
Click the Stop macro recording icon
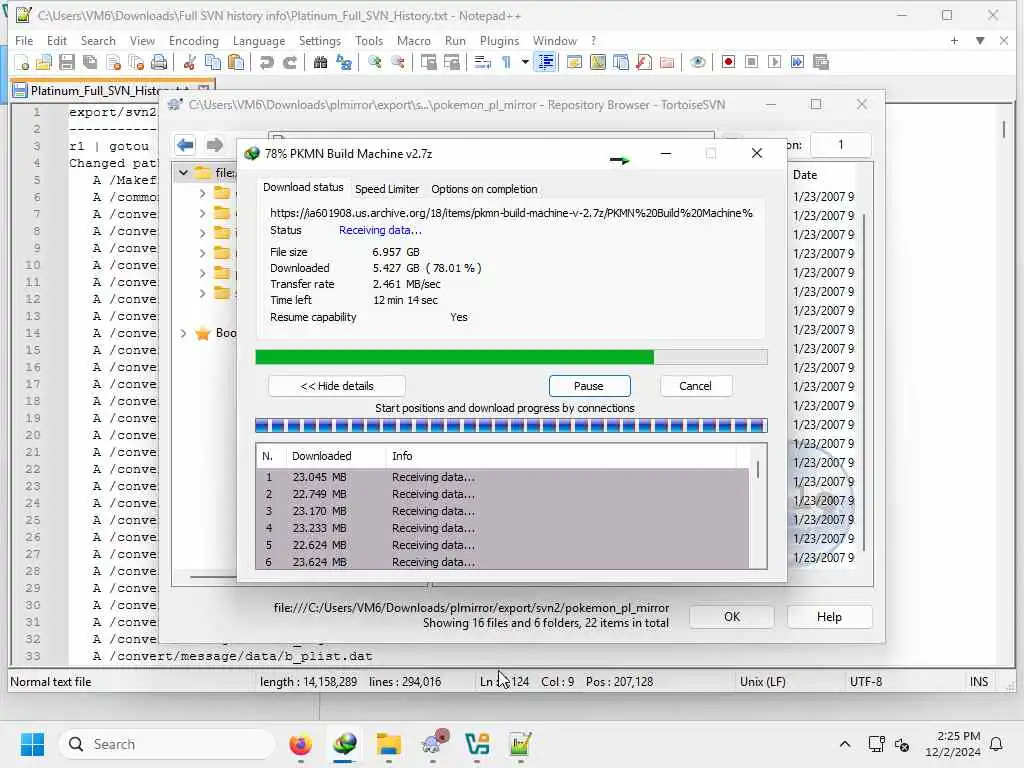click(x=752, y=63)
